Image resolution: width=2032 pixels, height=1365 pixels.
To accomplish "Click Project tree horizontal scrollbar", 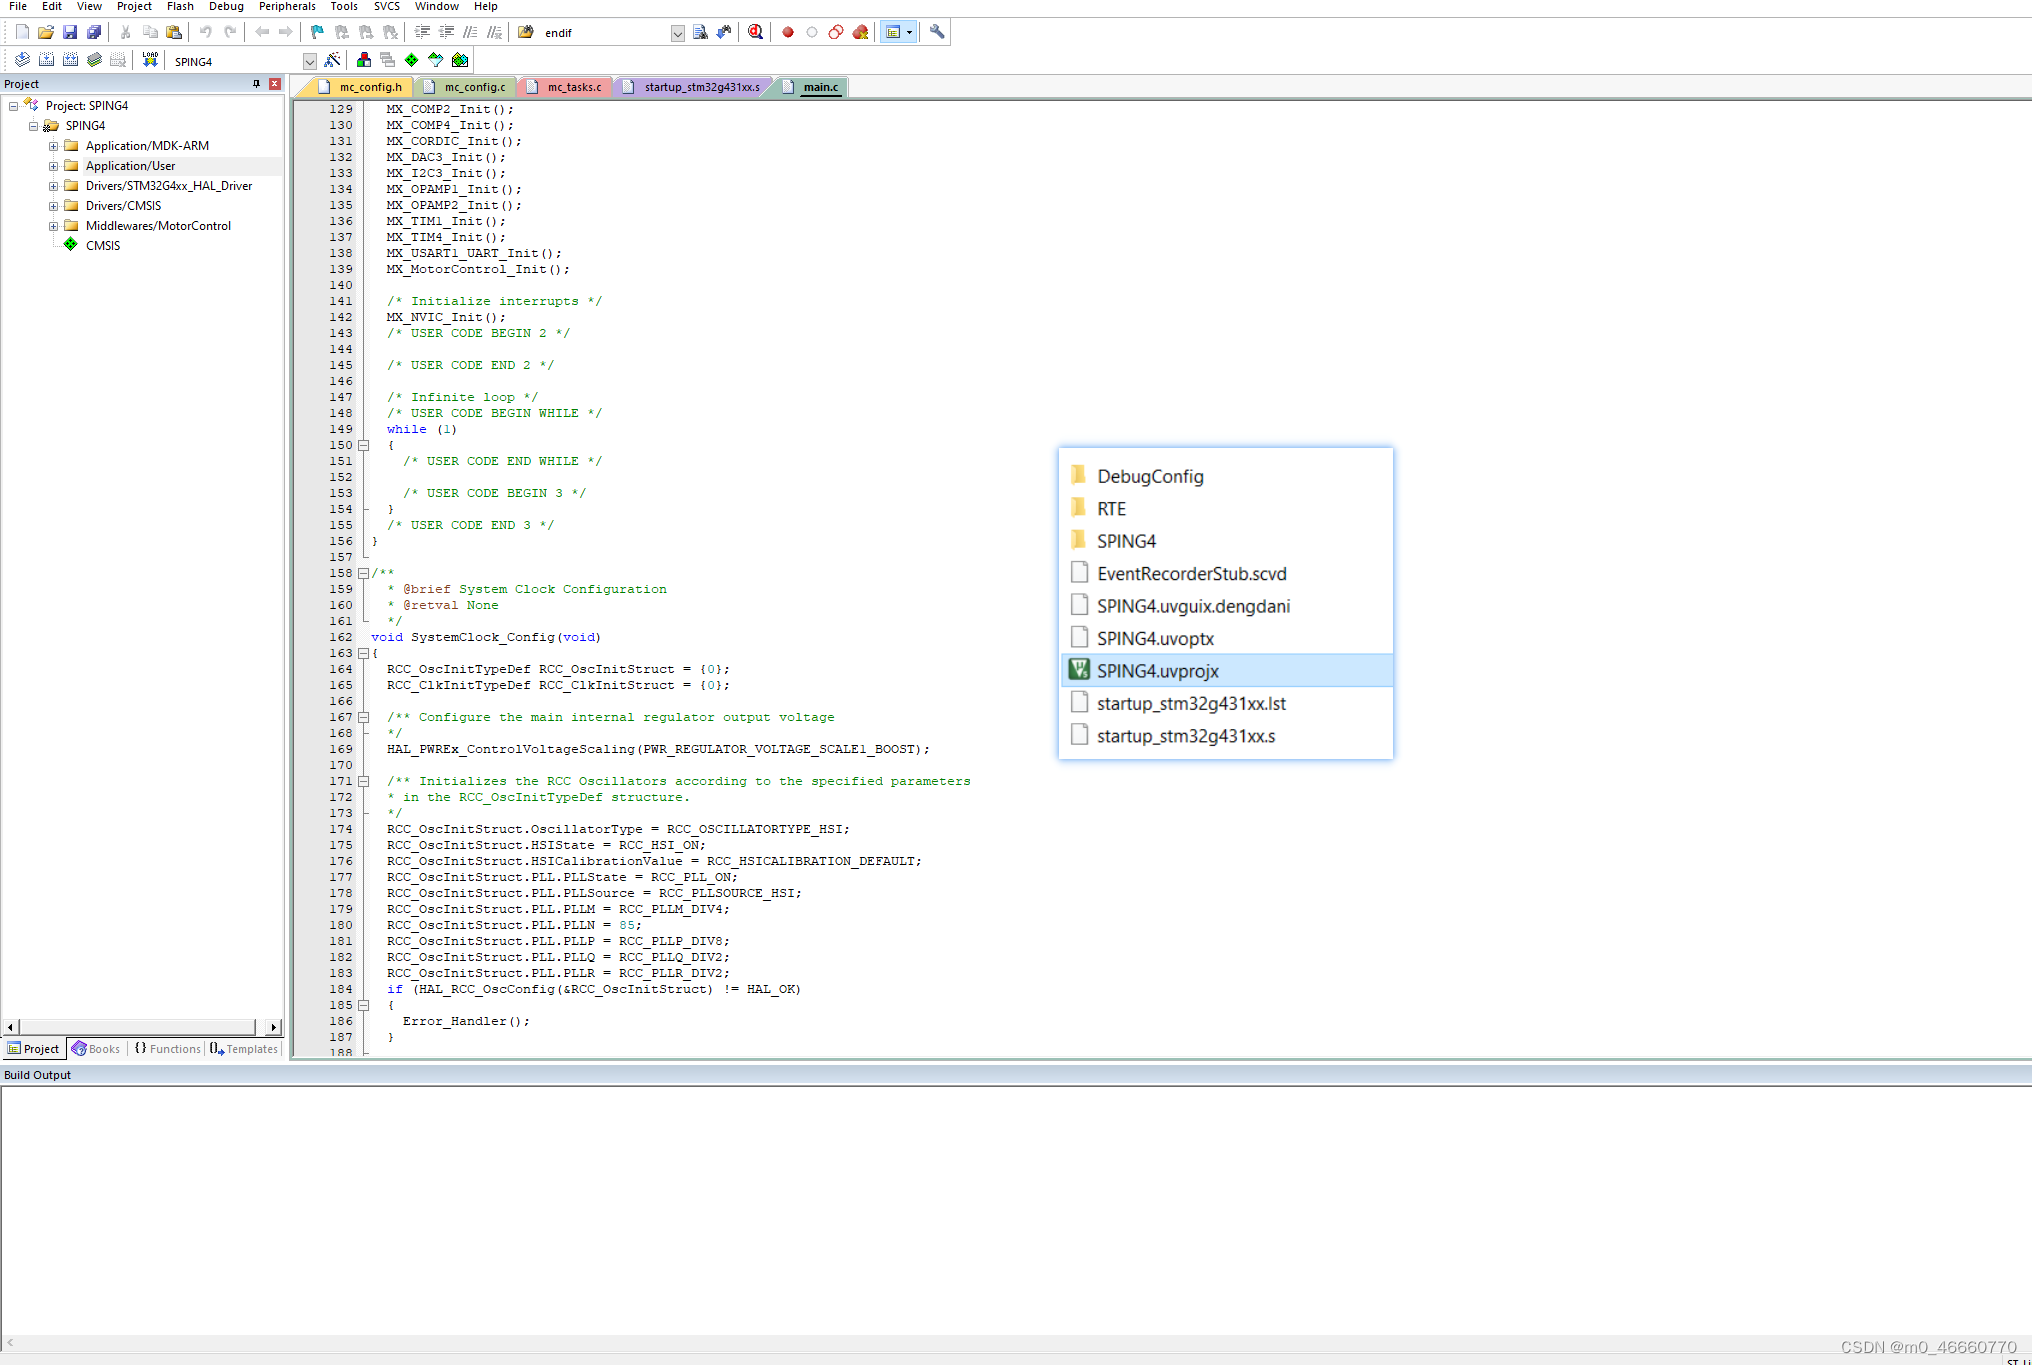I will click(138, 1027).
